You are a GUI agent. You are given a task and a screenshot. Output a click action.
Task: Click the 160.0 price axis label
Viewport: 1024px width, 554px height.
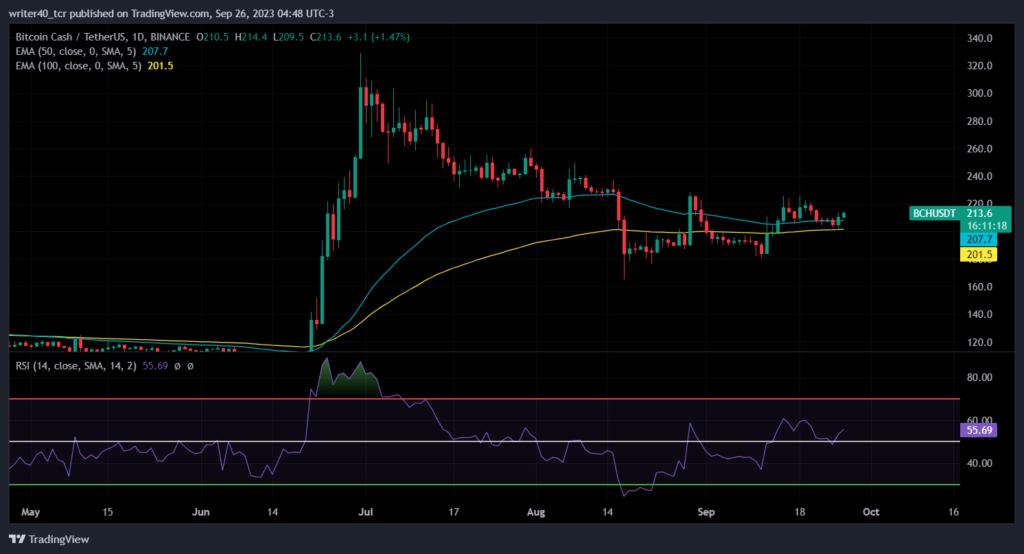(979, 286)
